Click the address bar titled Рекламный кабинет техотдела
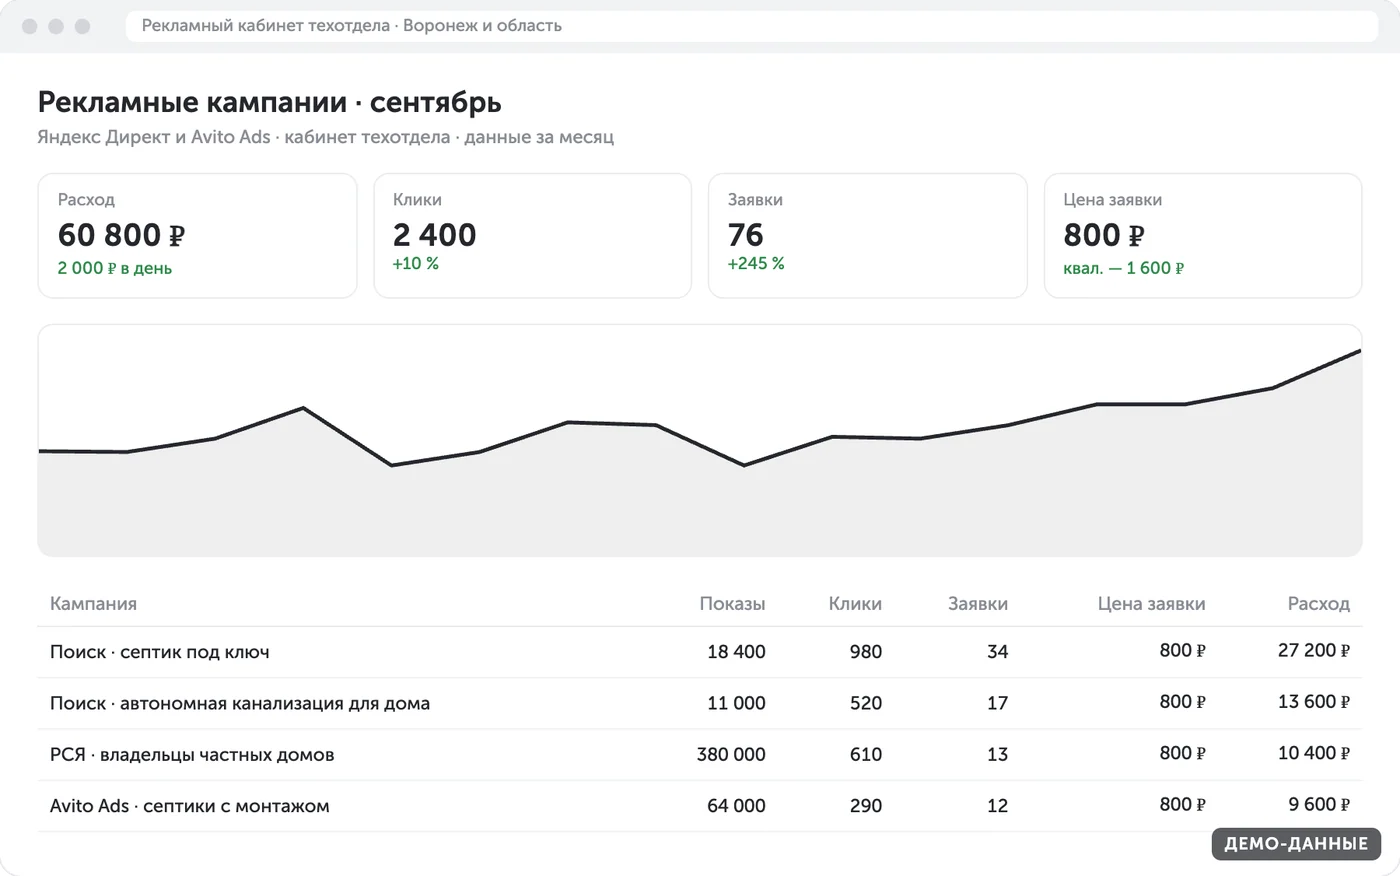This screenshot has width=1400, height=876. [751, 26]
